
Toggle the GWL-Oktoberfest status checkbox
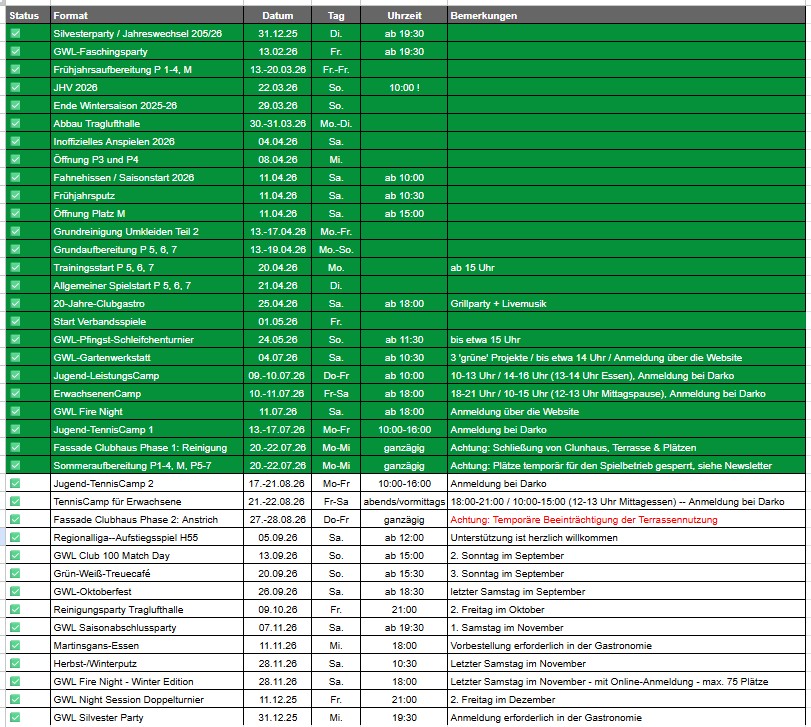tap(16, 592)
